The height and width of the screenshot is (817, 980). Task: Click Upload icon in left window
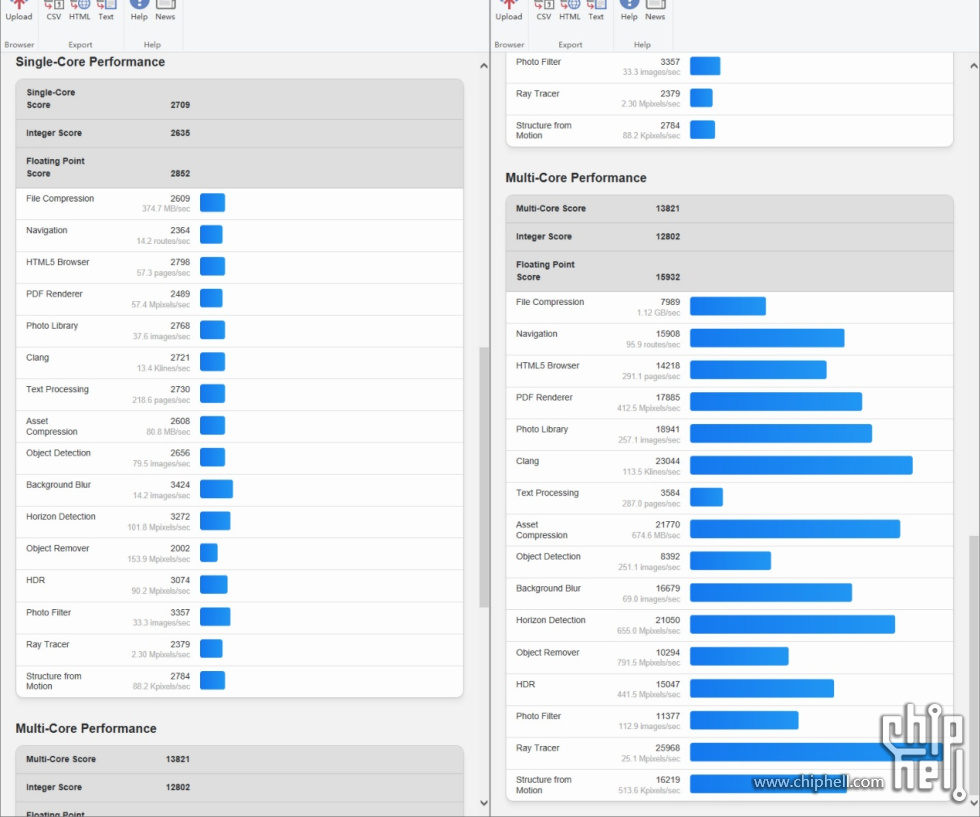19,9
